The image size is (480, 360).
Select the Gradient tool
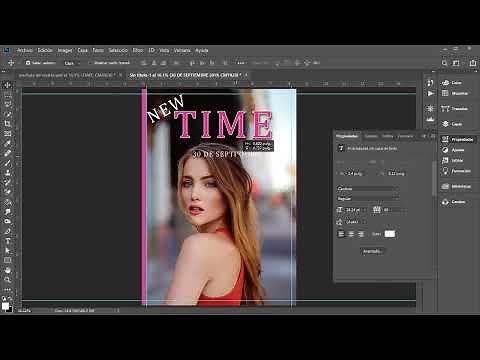tap(7, 202)
